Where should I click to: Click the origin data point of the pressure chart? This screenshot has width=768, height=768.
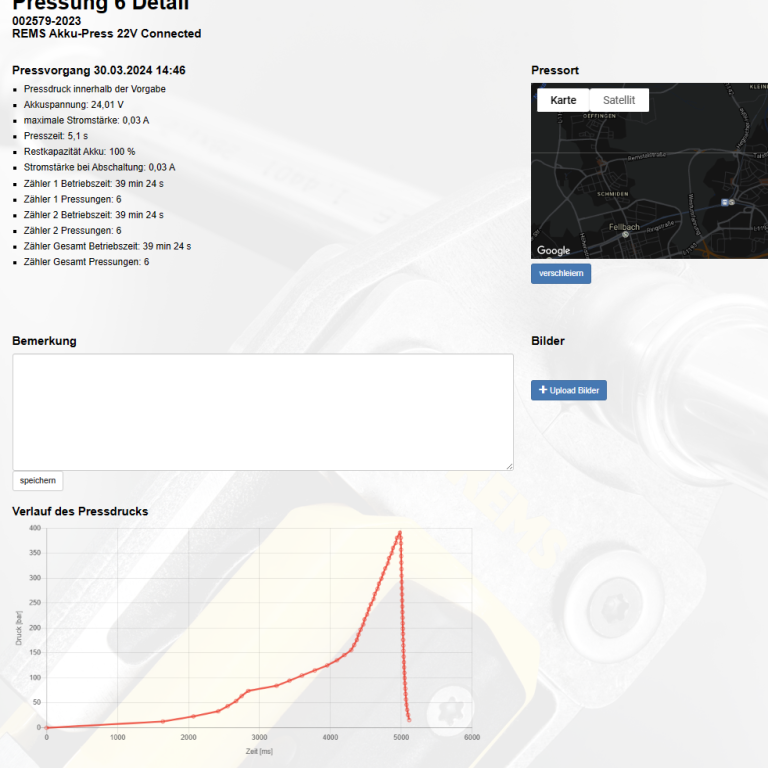coord(47,727)
